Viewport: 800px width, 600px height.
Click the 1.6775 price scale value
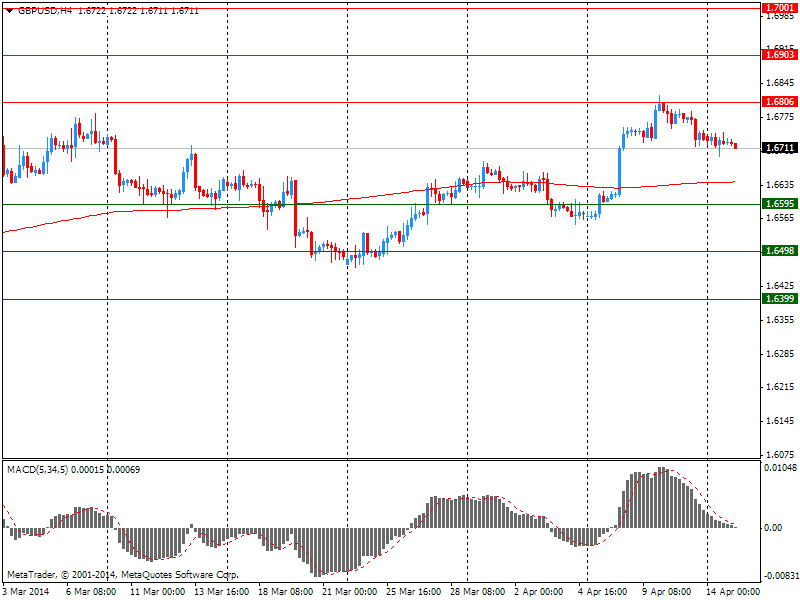pos(781,117)
